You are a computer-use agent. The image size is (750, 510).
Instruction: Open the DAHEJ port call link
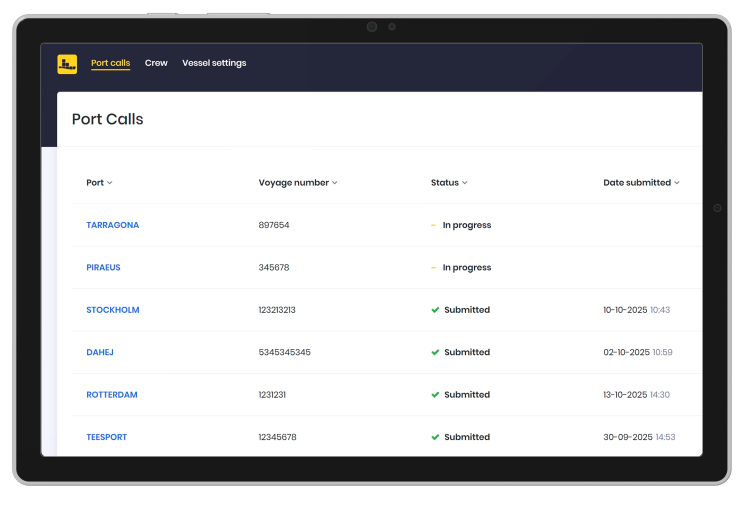(100, 352)
